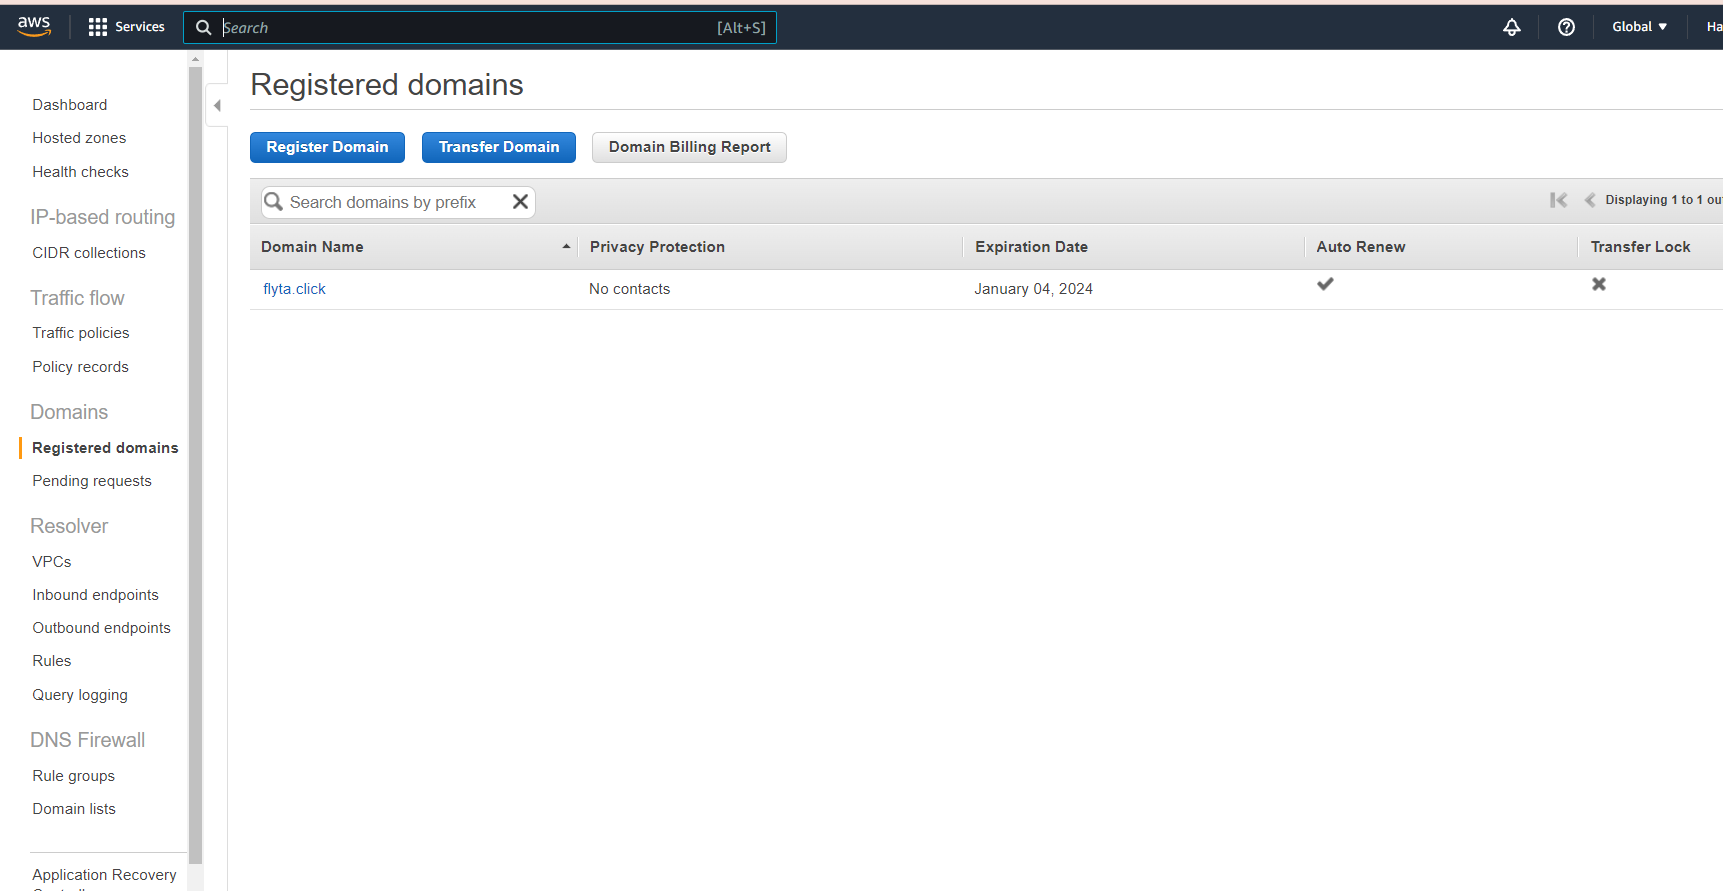Open Health checks in the sidebar

(80, 172)
